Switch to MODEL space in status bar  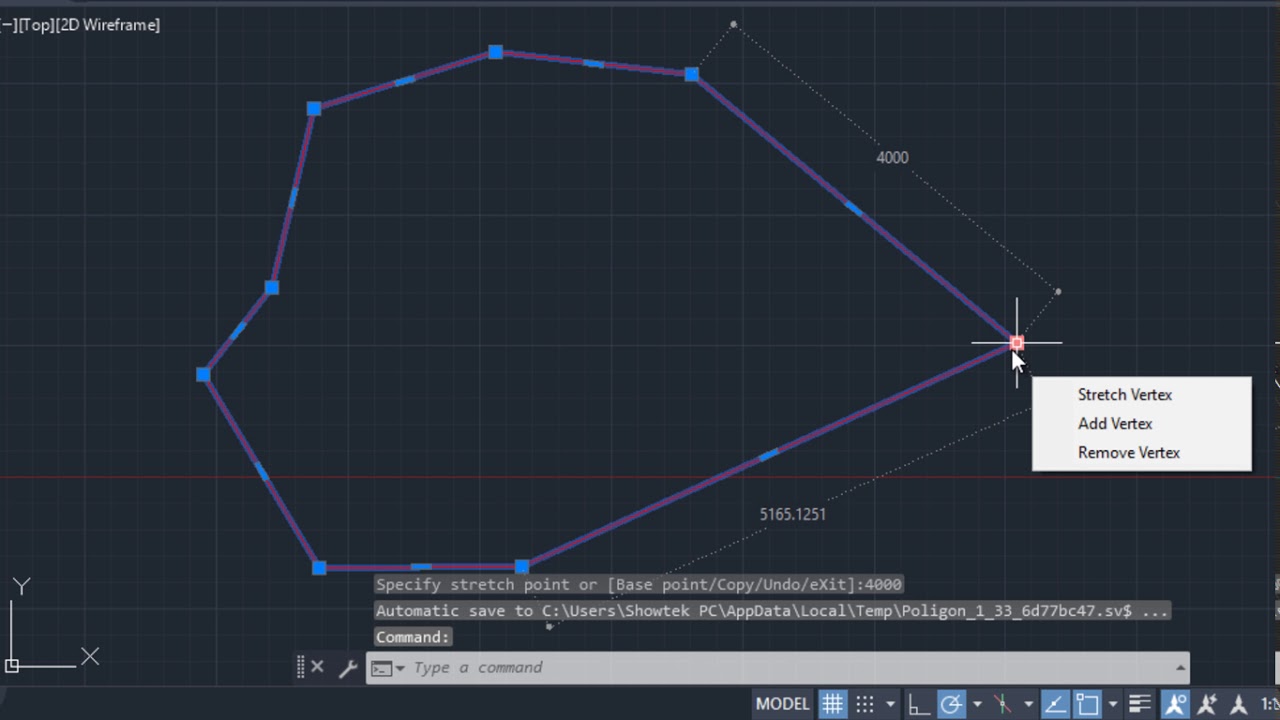click(x=782, y=704)
